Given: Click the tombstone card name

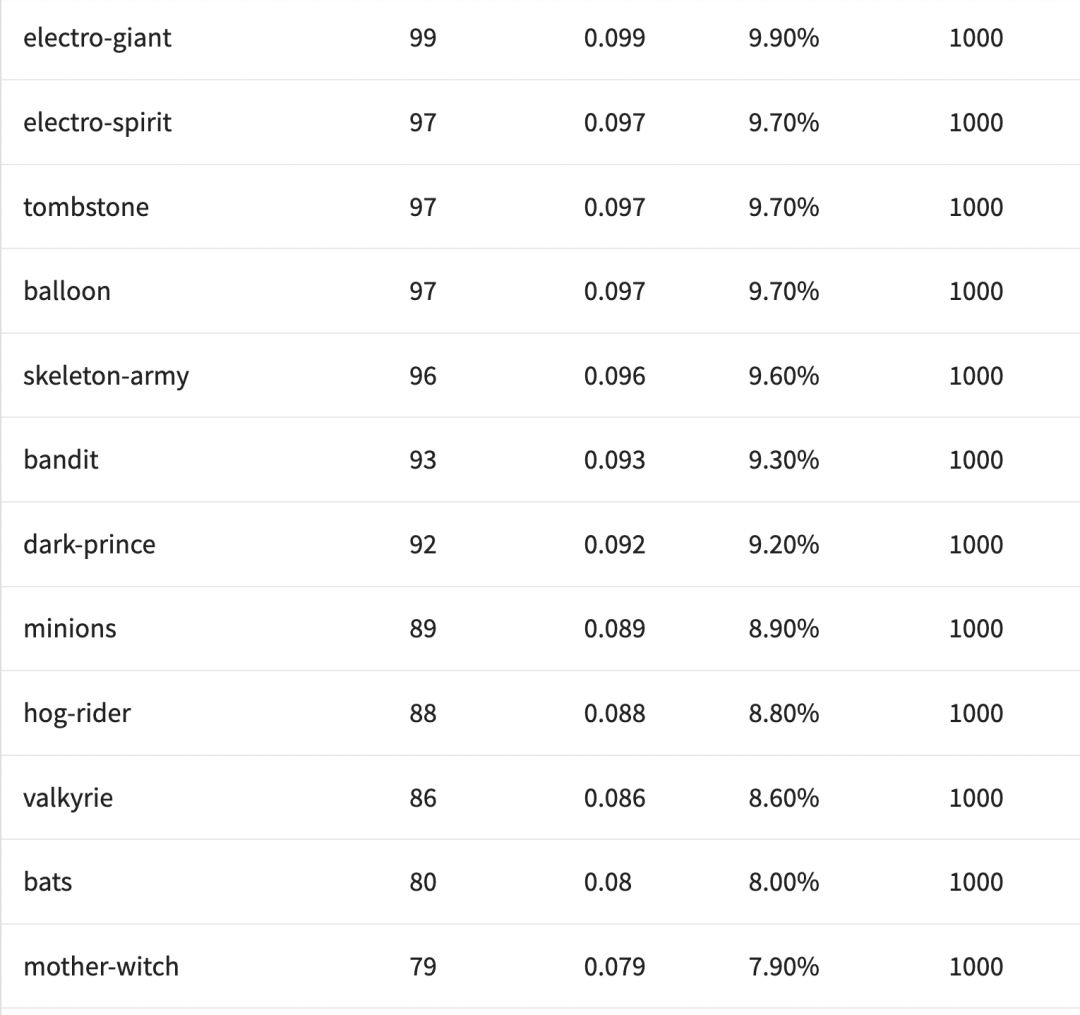Looking at the screenshot, I should [x=86, y=207].
